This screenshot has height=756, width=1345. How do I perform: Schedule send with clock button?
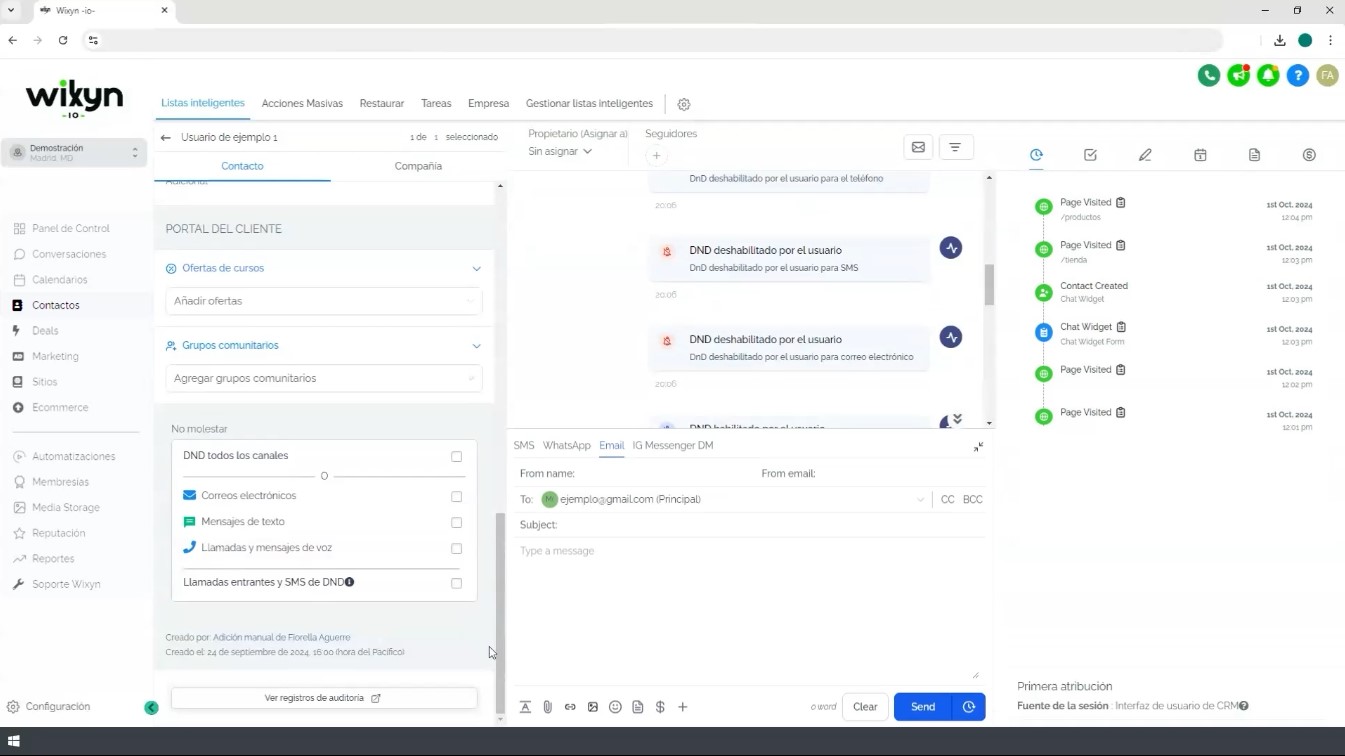click(x=969, y=707)
